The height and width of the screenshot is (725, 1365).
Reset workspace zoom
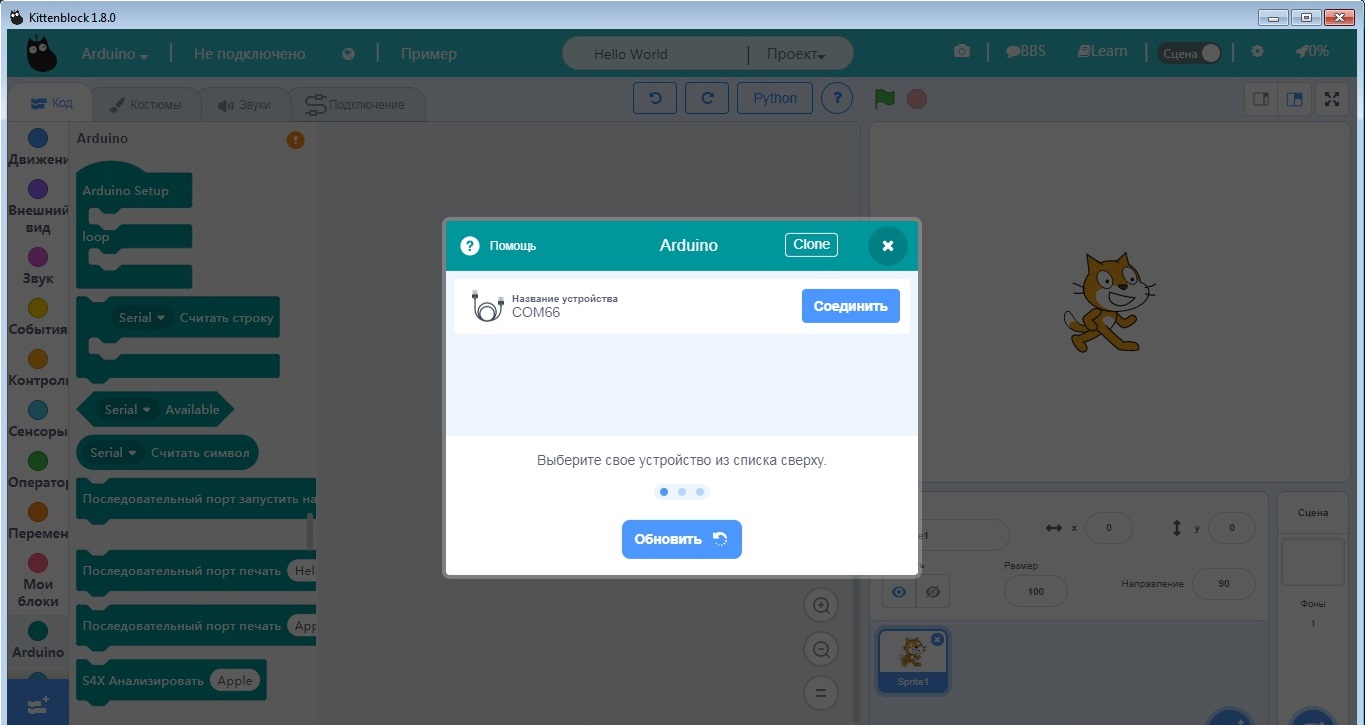[821, 692]
